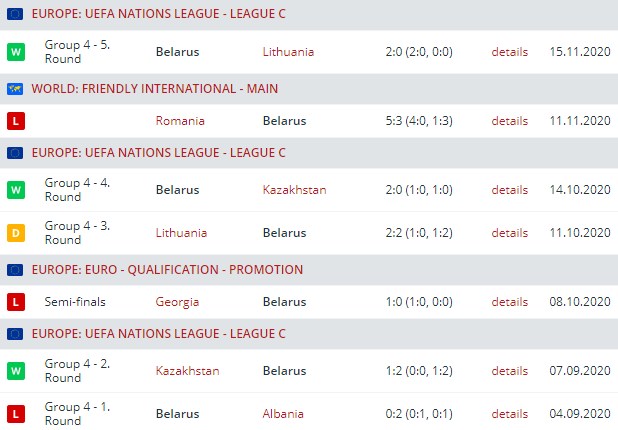
Task: Click the EU flag icon beside Euro Qualification
Action: point(15,270)
